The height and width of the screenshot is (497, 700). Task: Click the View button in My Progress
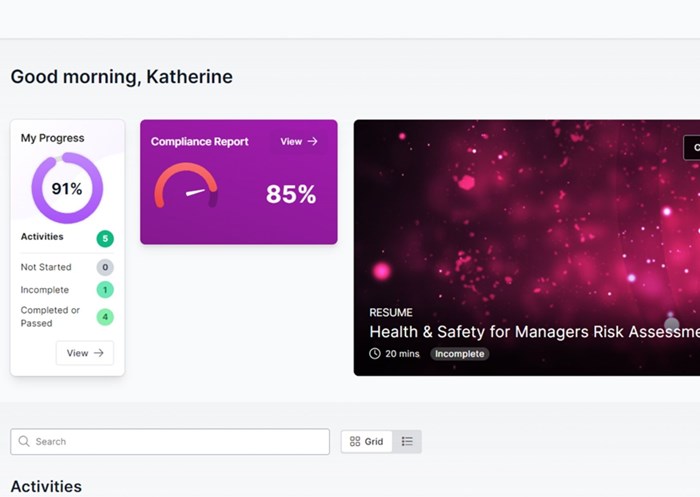[85, 353]
